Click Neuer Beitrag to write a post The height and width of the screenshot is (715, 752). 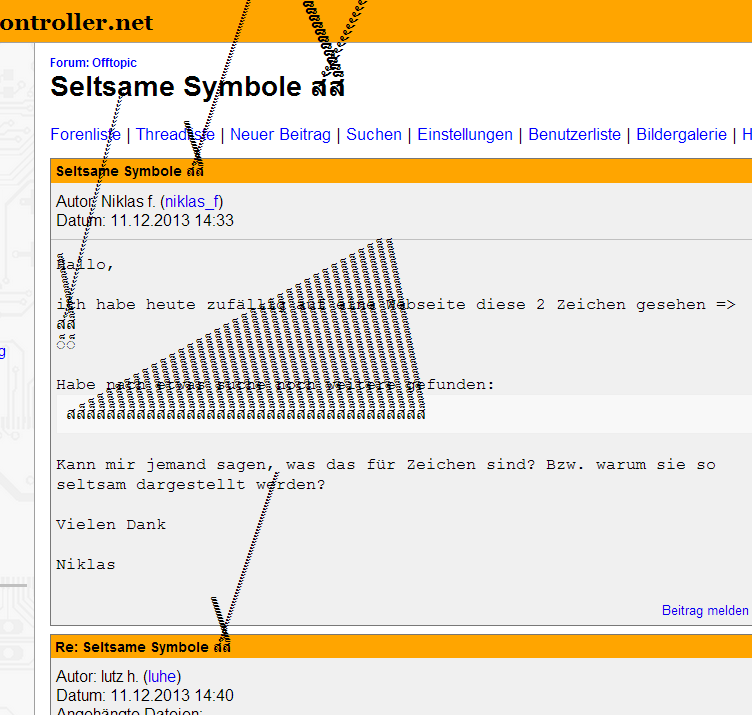click(x=280, y=134)
